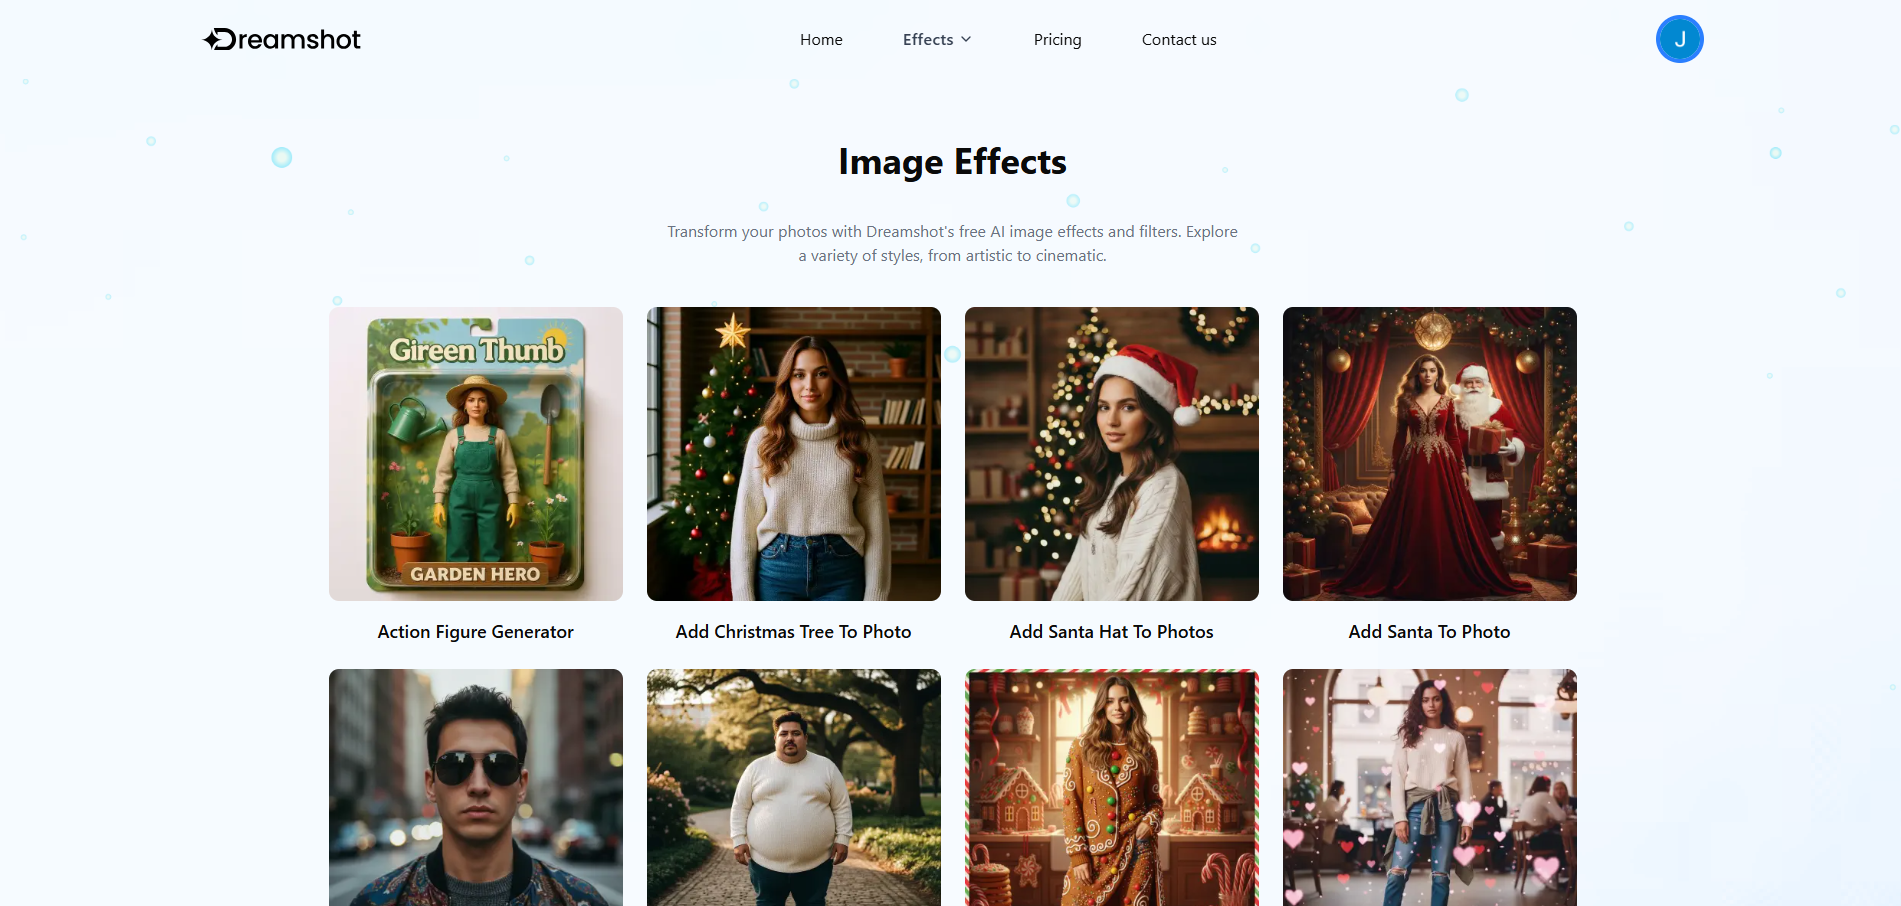Screen dimensions: 1901x906
Task: Open the Contact us page
Action: pos(1179,40)
